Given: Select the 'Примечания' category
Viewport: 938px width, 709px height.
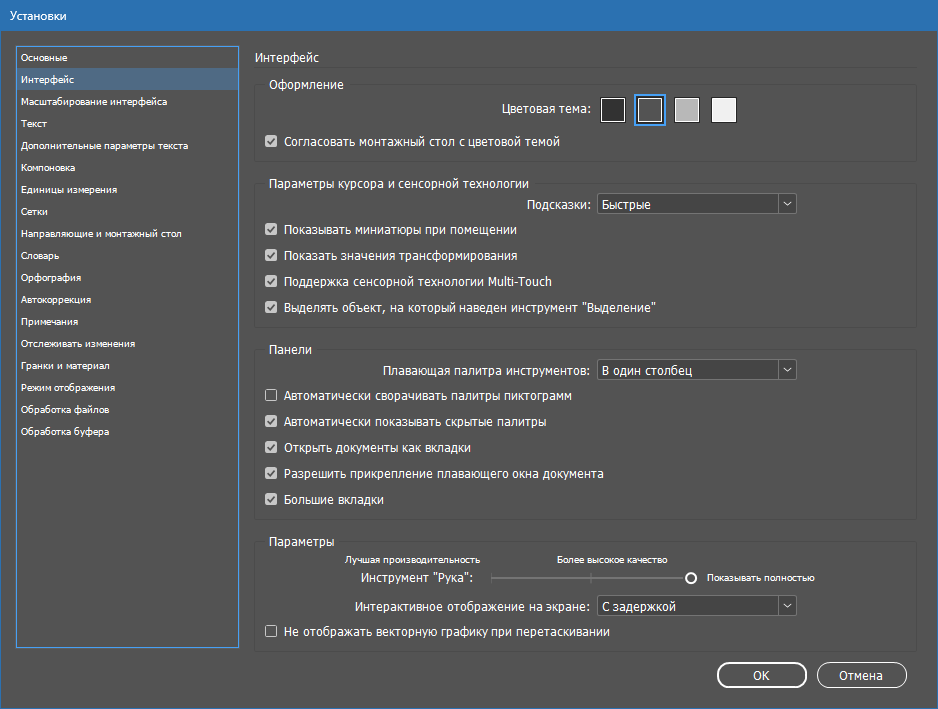Looking at the screenshot, I should [127, 322].
